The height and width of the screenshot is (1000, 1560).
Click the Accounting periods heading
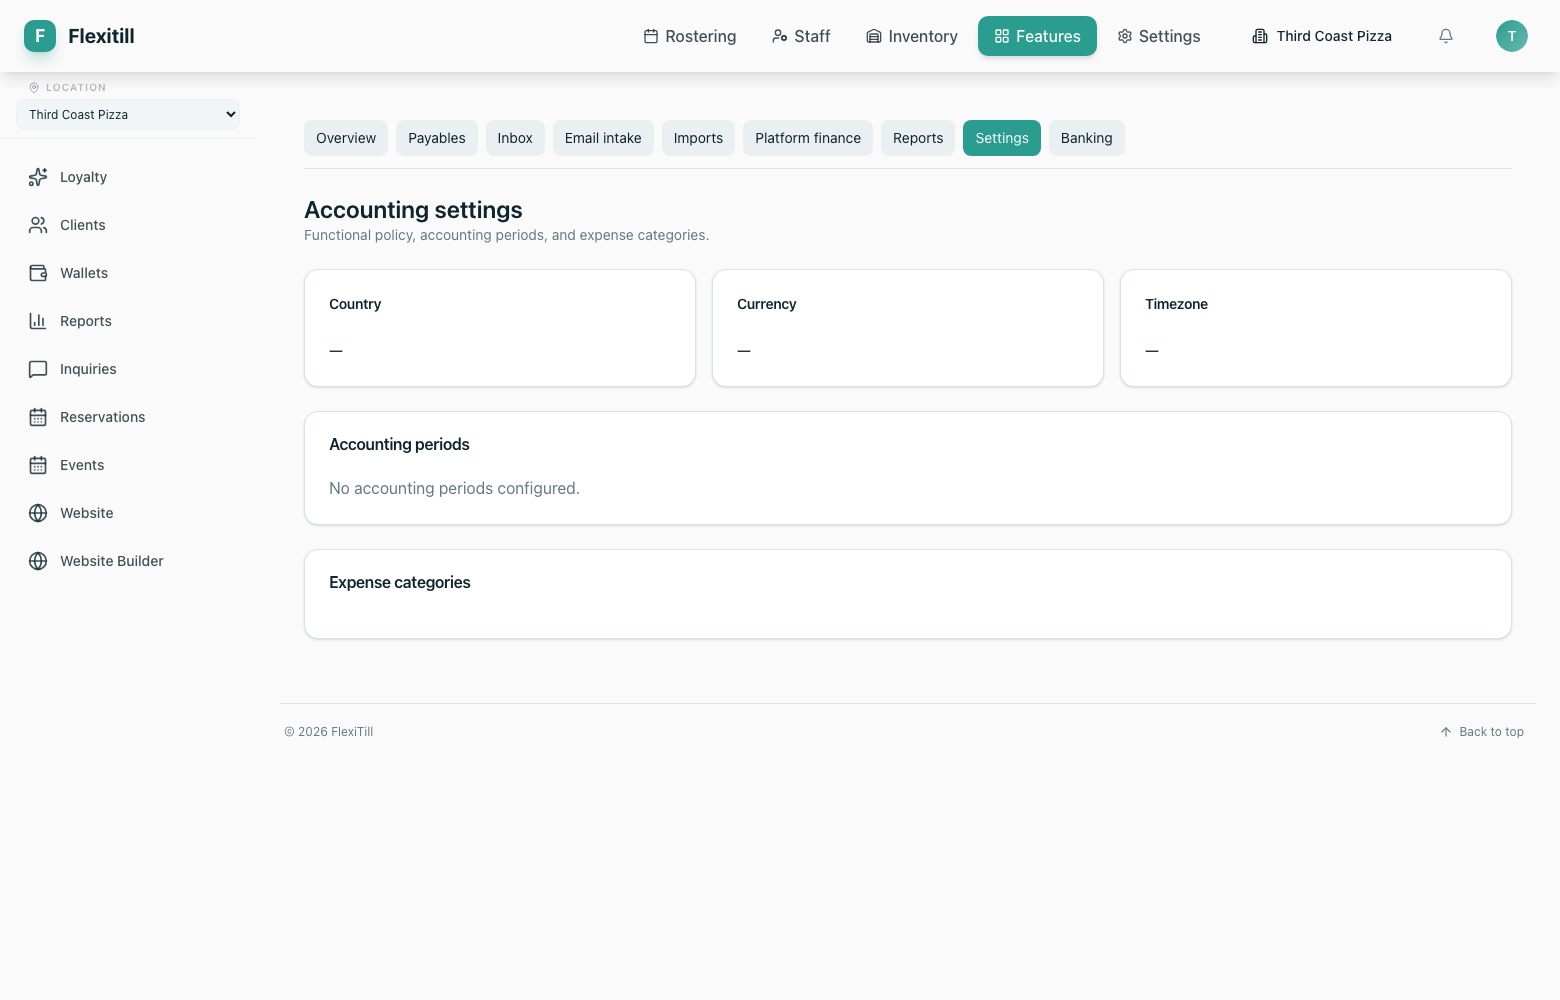click(399, 444)
